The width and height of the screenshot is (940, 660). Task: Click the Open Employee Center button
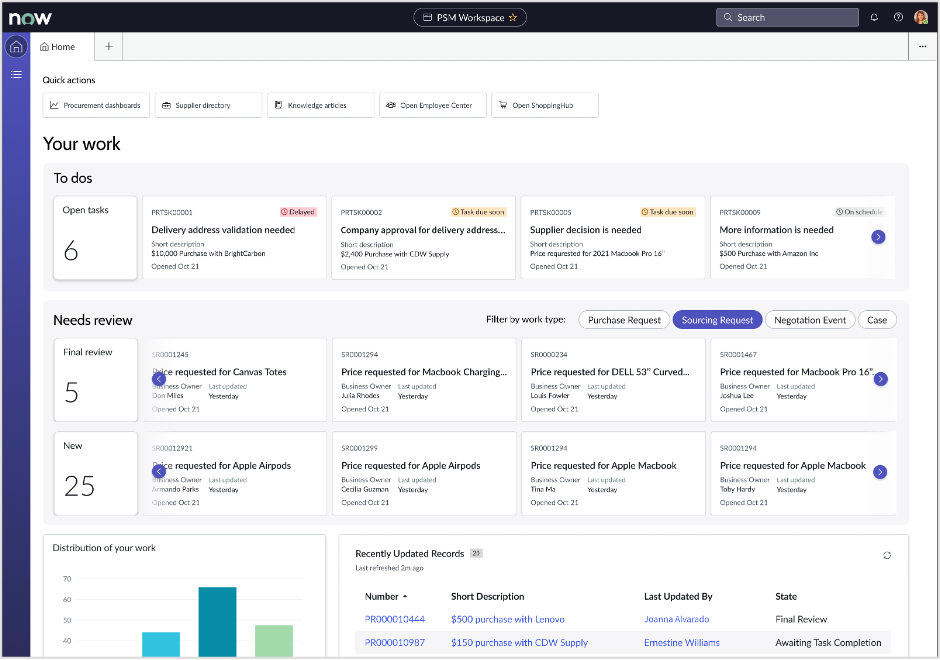(x=432, y=105)
